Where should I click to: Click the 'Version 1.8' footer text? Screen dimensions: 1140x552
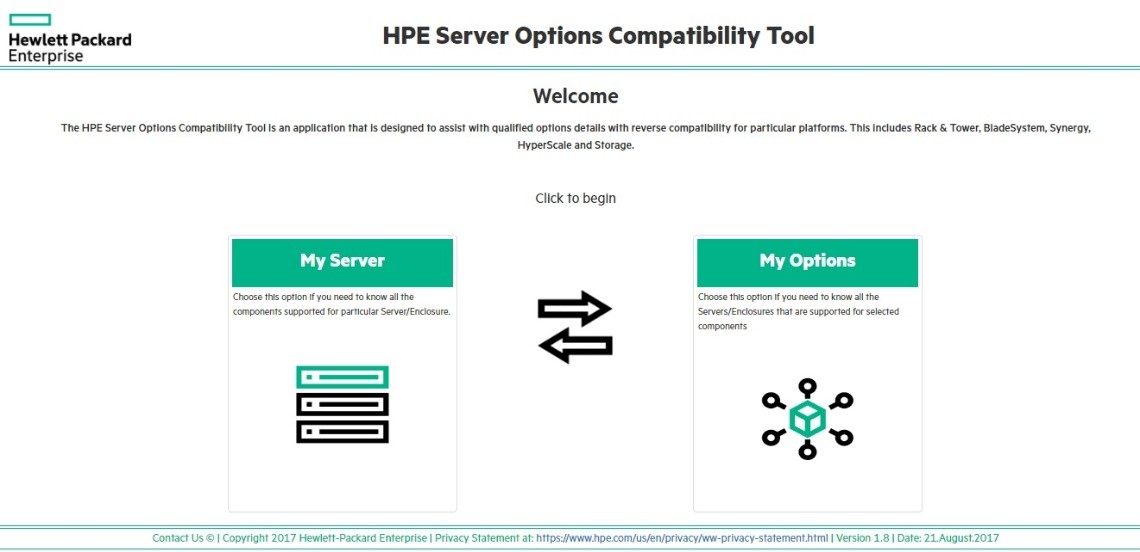(862, 539)
